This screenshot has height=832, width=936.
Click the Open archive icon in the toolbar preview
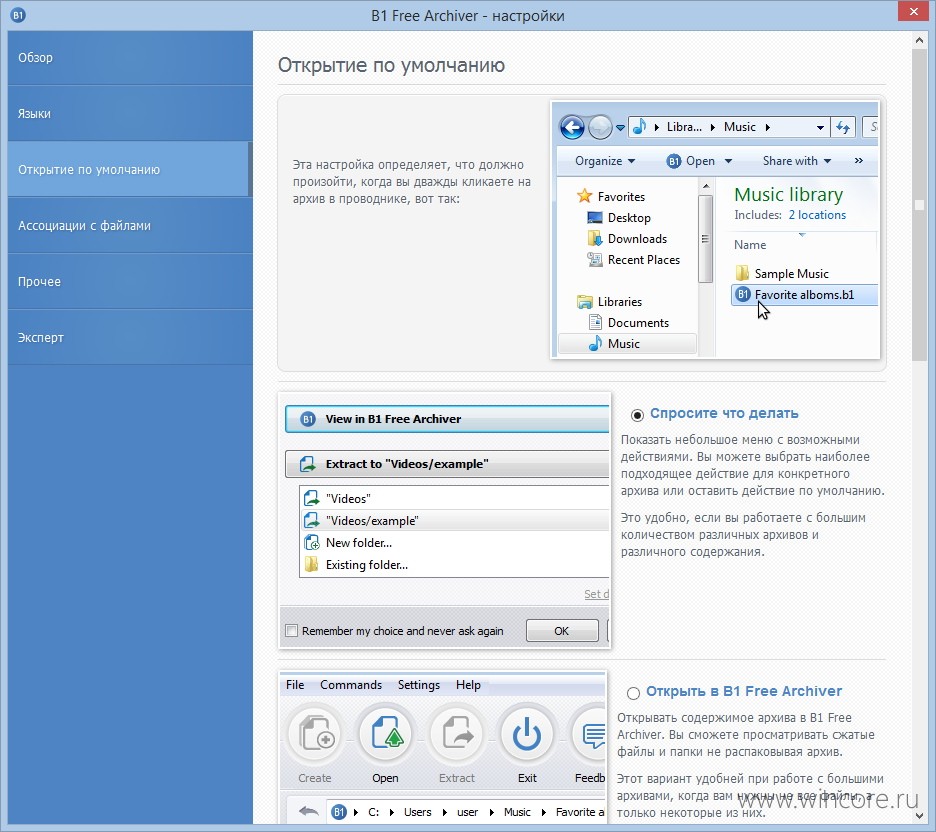386,734
